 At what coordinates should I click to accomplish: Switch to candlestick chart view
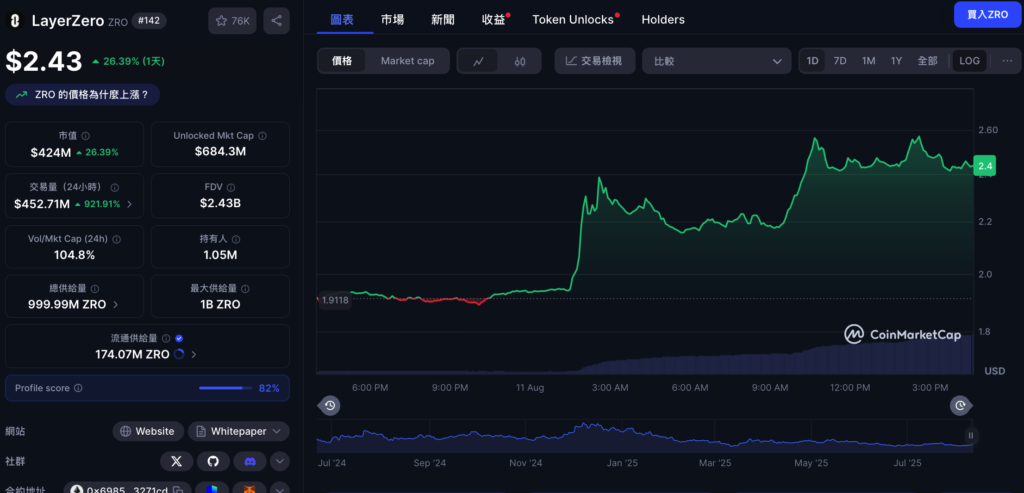point(520,61)
